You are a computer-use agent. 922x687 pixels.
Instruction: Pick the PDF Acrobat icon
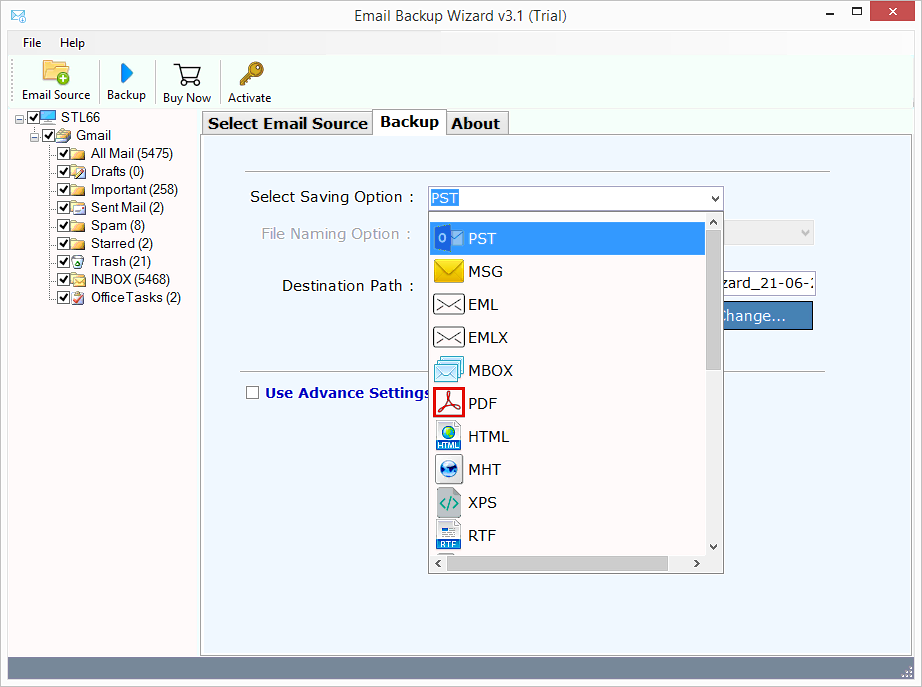pyautogui.click(x=449, y=403)
